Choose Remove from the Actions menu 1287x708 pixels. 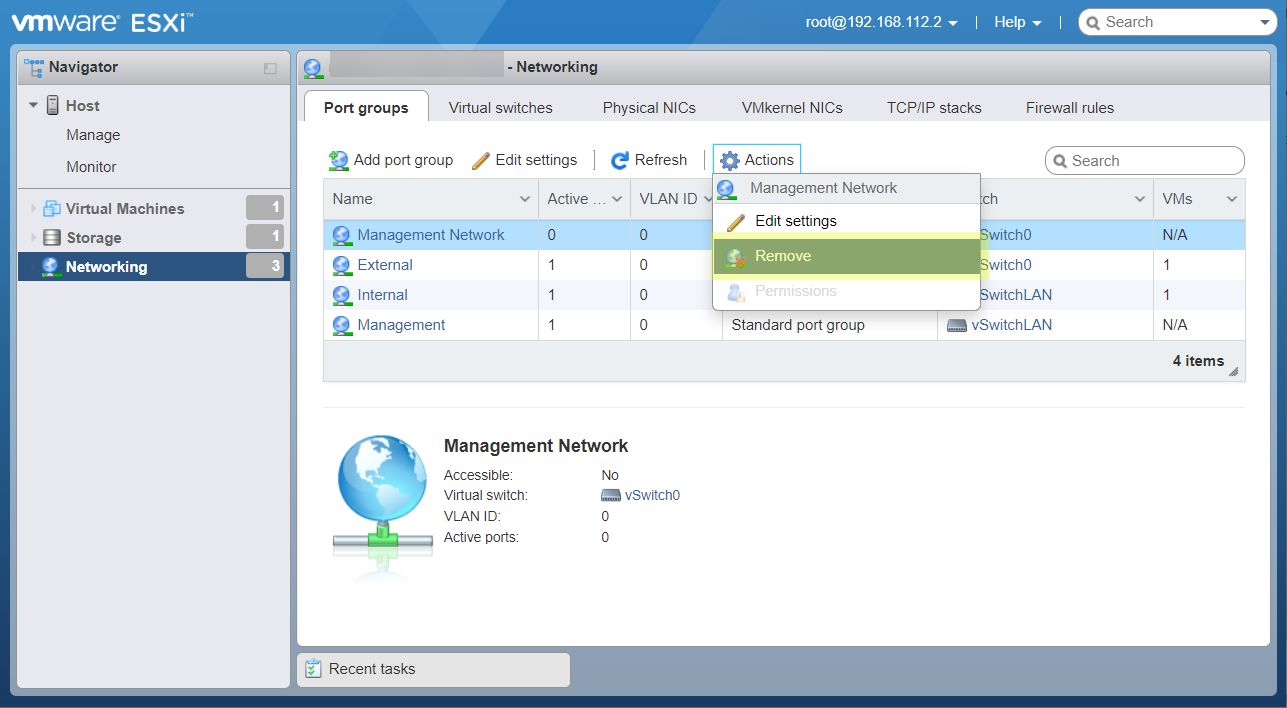pyautogui.click(x=846, y=256)
